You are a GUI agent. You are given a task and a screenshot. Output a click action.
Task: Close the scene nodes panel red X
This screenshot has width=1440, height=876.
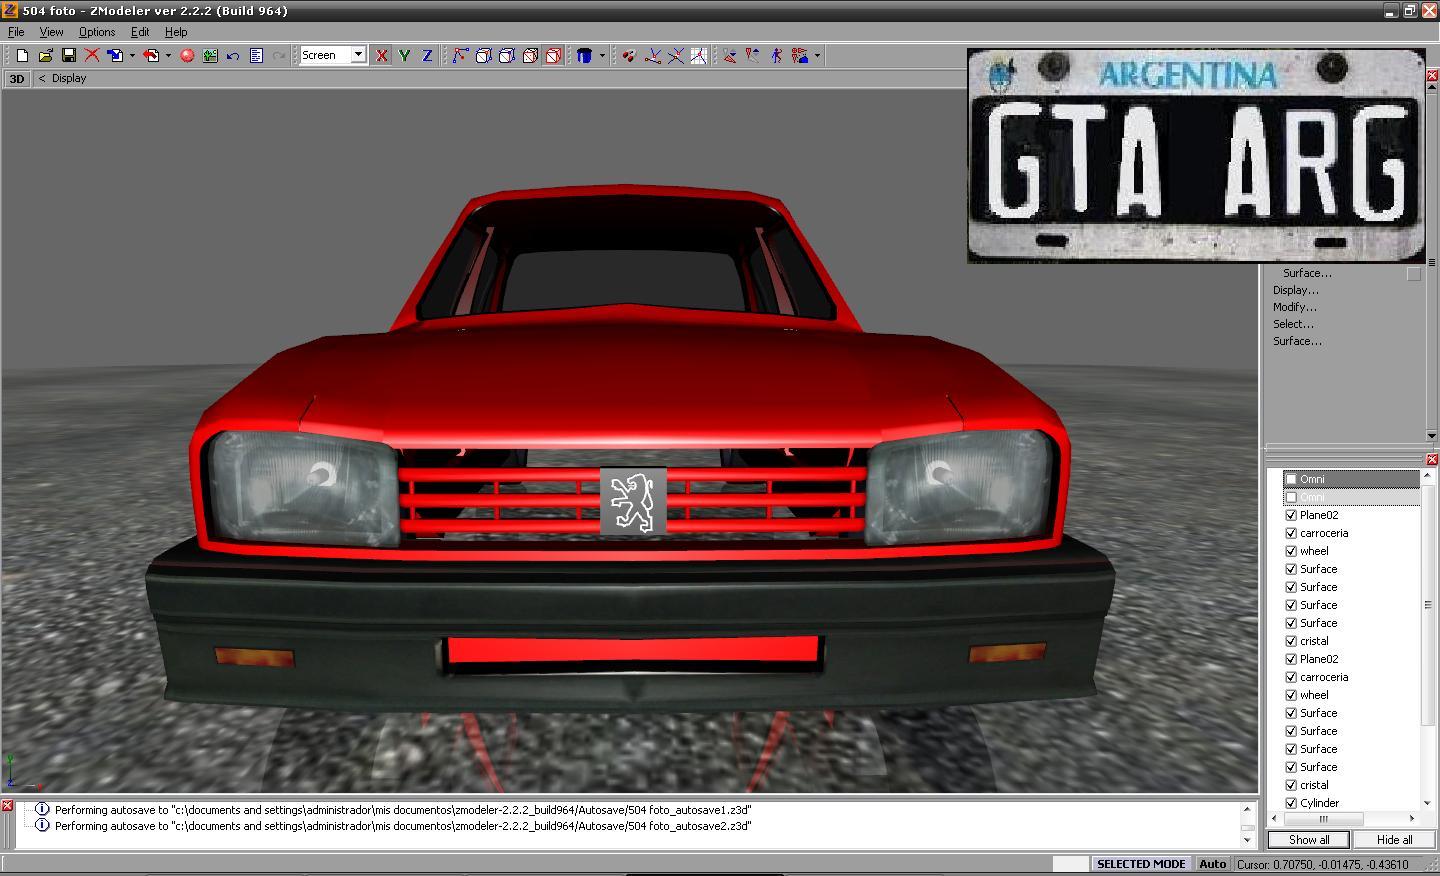pyautogui.click(x=1432, y=459)
